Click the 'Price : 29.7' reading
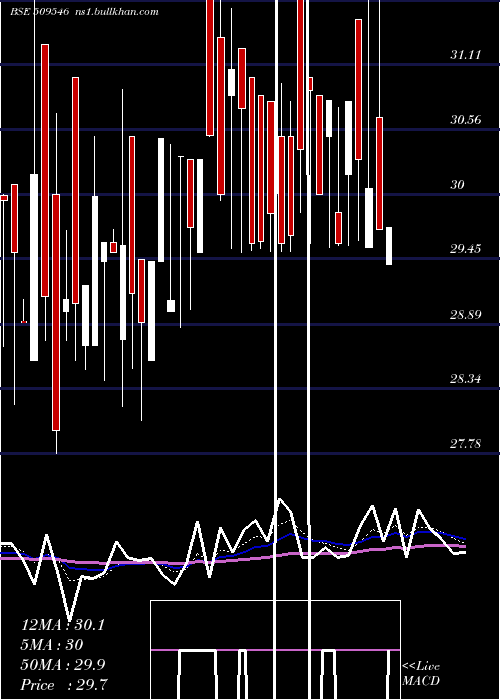500x700 pixels. point(64,685)
